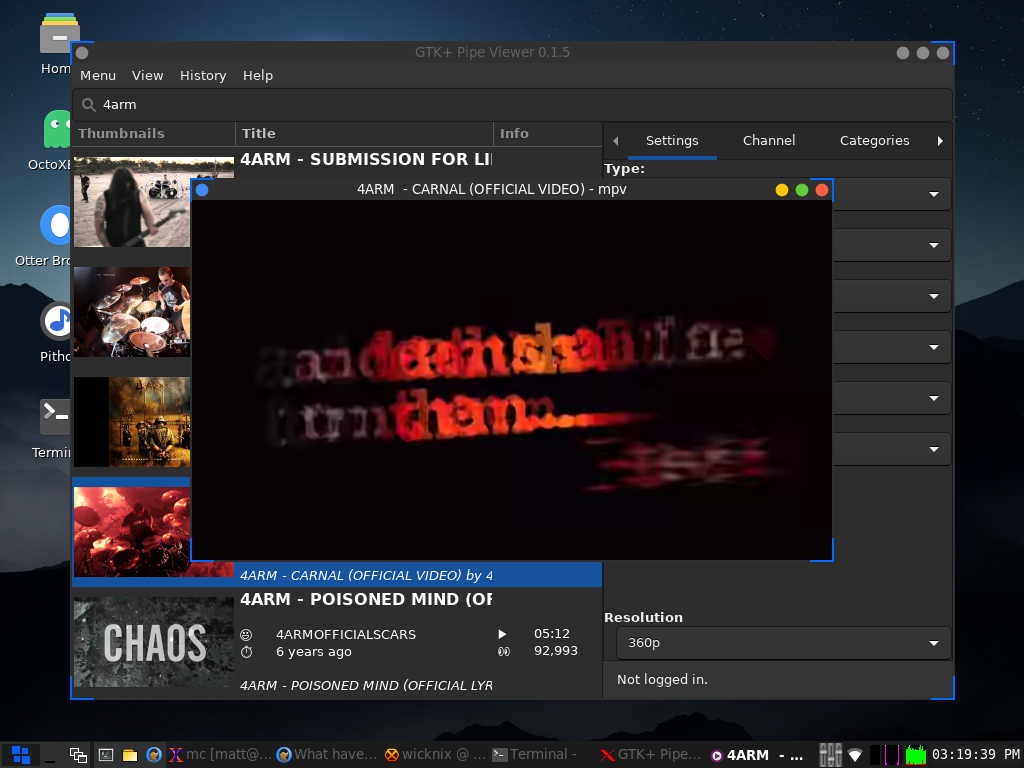Expand the third settings dropdown arrow
This screenshot has height=768, width=1024.
933,296
